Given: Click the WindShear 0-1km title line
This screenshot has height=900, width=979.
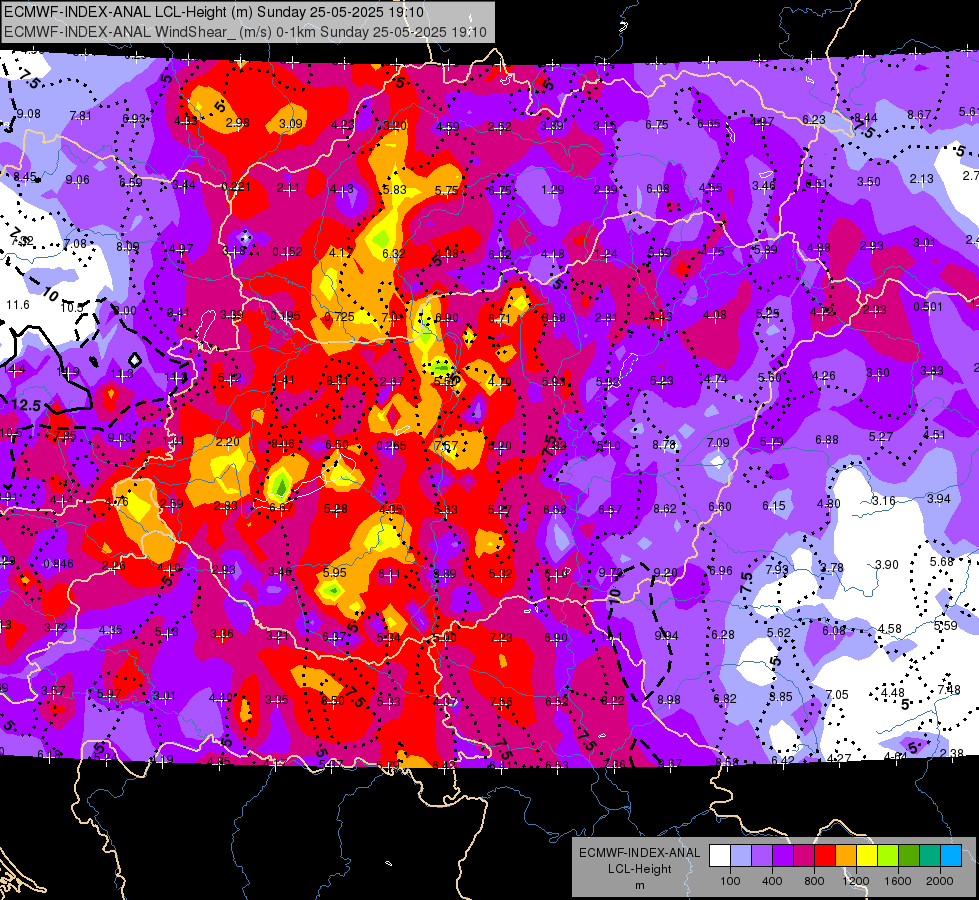Looking at the screenshot, I should 245,32.
